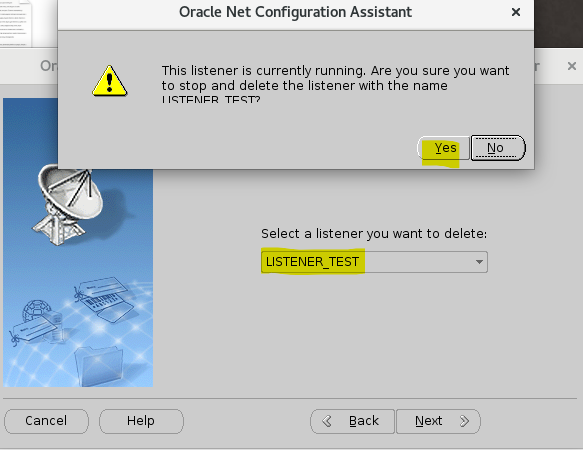Proceed with the Next button
This screenshot has width=583, height=450.
(x=438, y=421)
